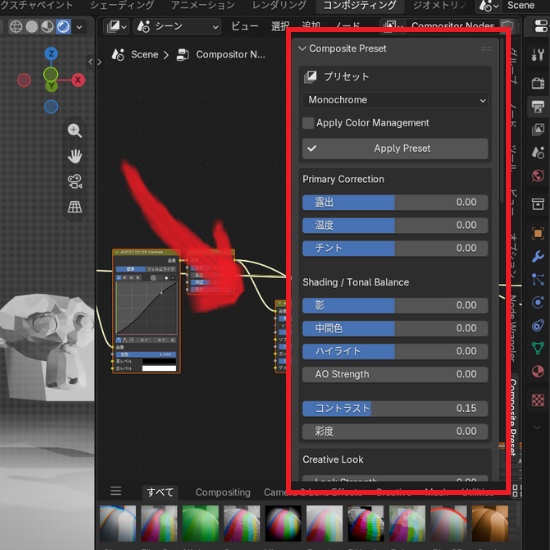Open the node editor type selector
Image resolution: width=550 pixels, height=550 pixels.
click(x=117, y=26)
